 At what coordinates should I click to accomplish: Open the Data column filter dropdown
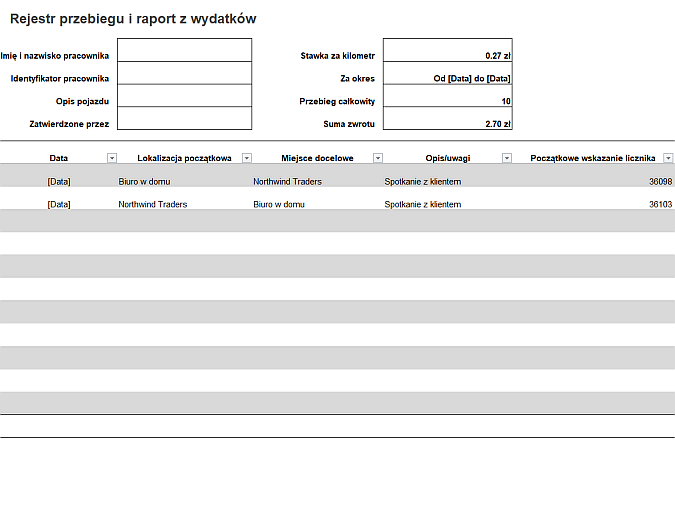pos(112,158)
